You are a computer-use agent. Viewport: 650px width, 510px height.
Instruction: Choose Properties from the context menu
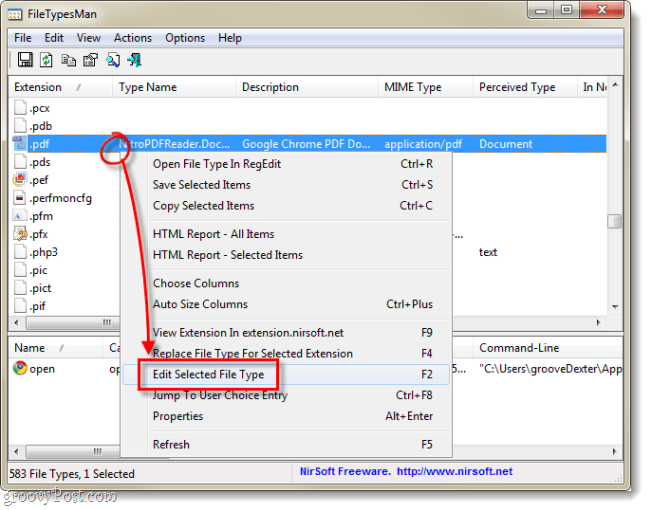point(286,416)
